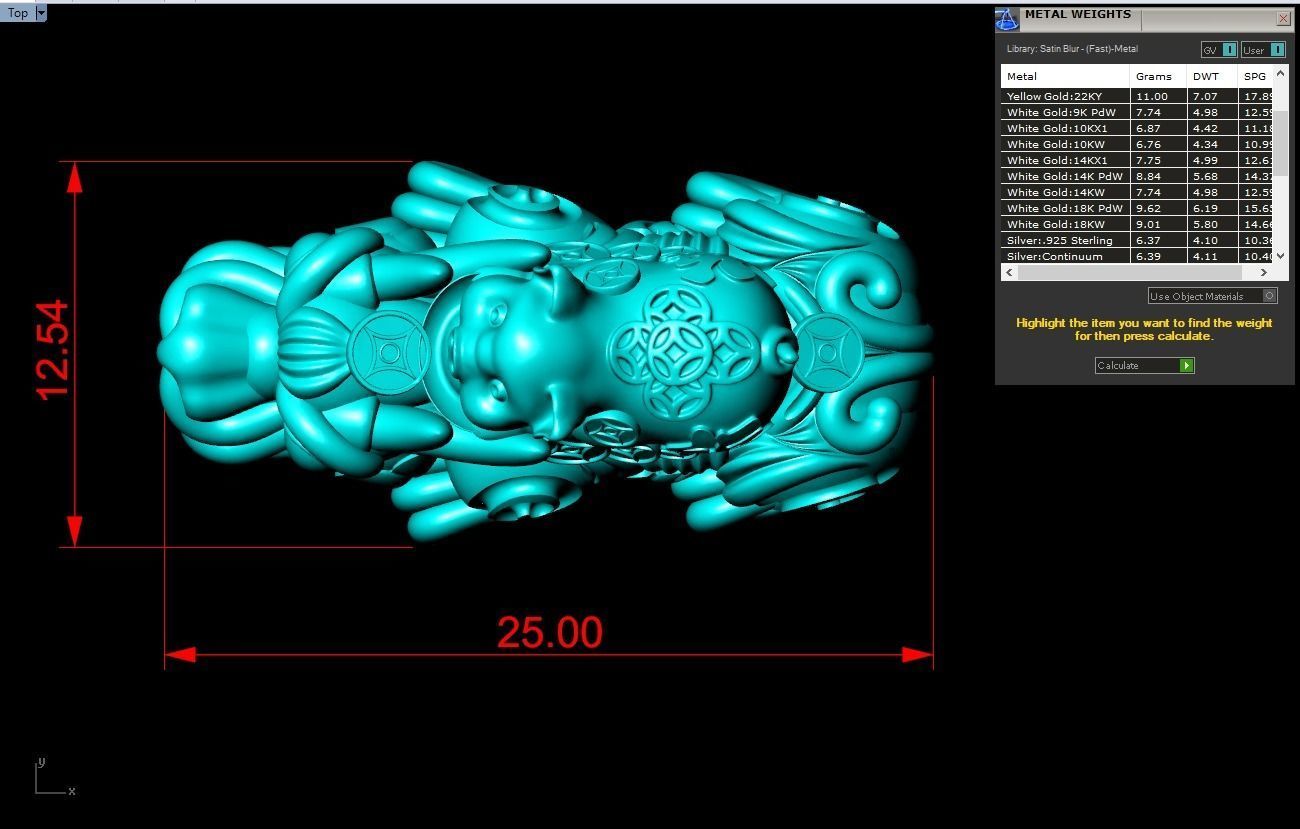Select the 12.54 height dimension text
The height and width of the screenshot is (829, 1300).
(x=53, y=349)
